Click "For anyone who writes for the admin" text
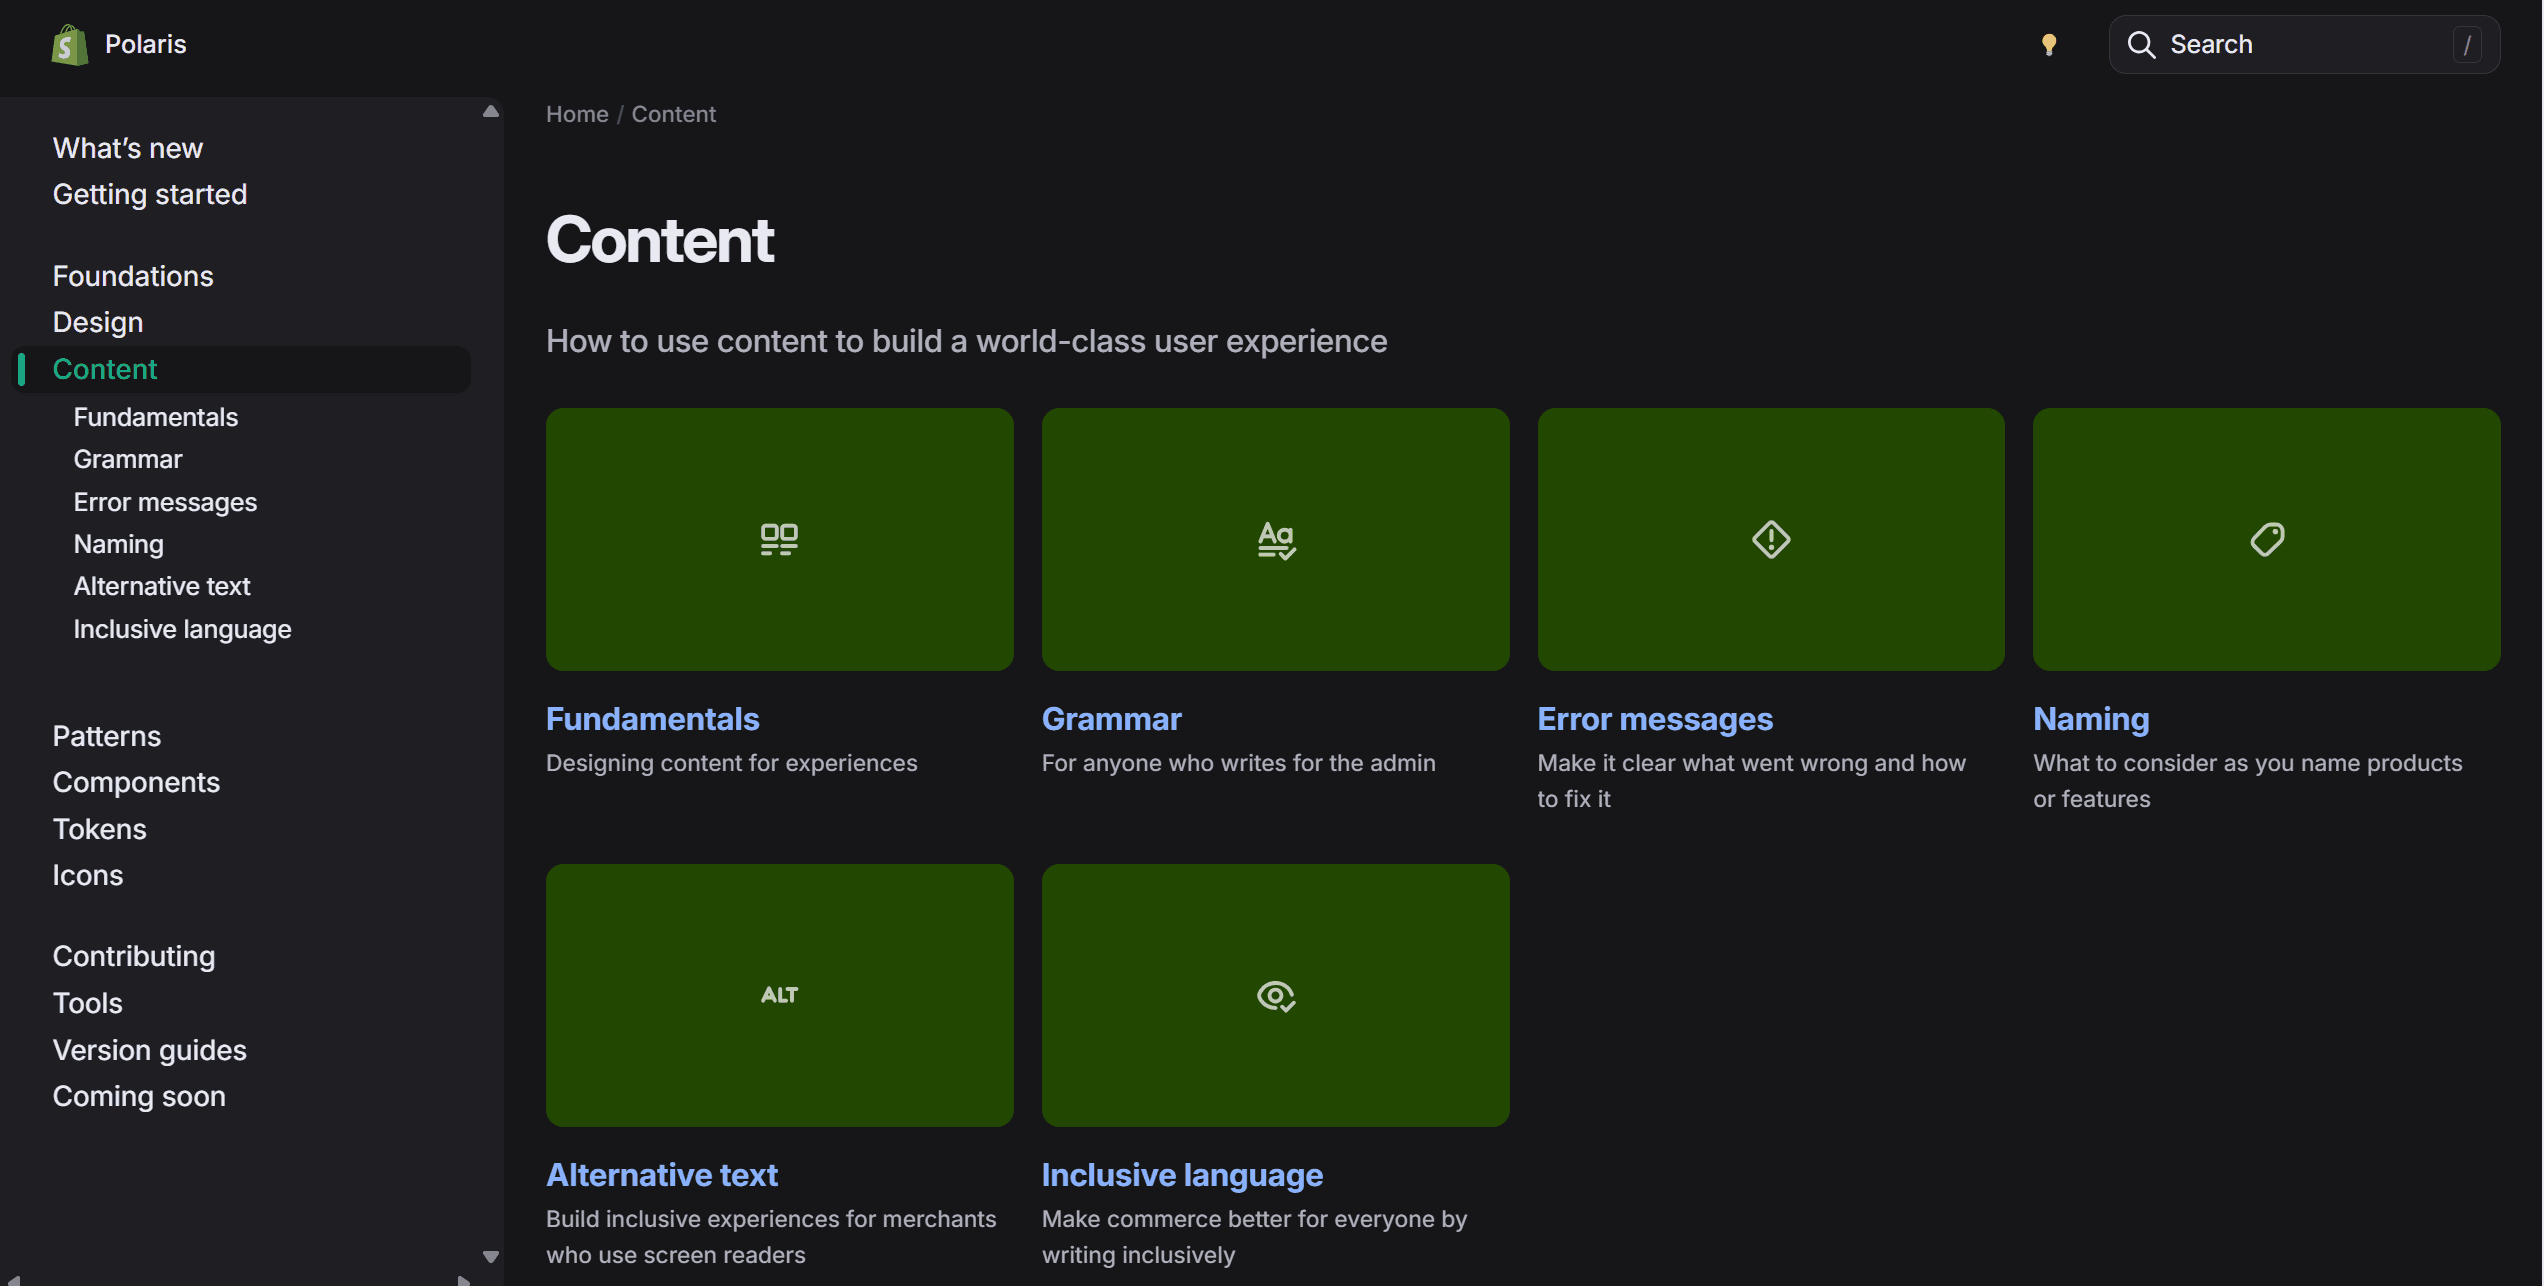This screenshot has width=2544, height=1286. 1239,763
